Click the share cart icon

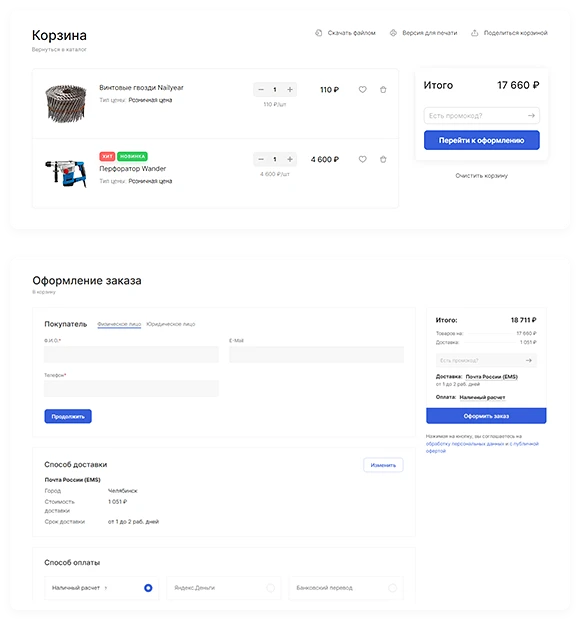click(x=474, y=33)
